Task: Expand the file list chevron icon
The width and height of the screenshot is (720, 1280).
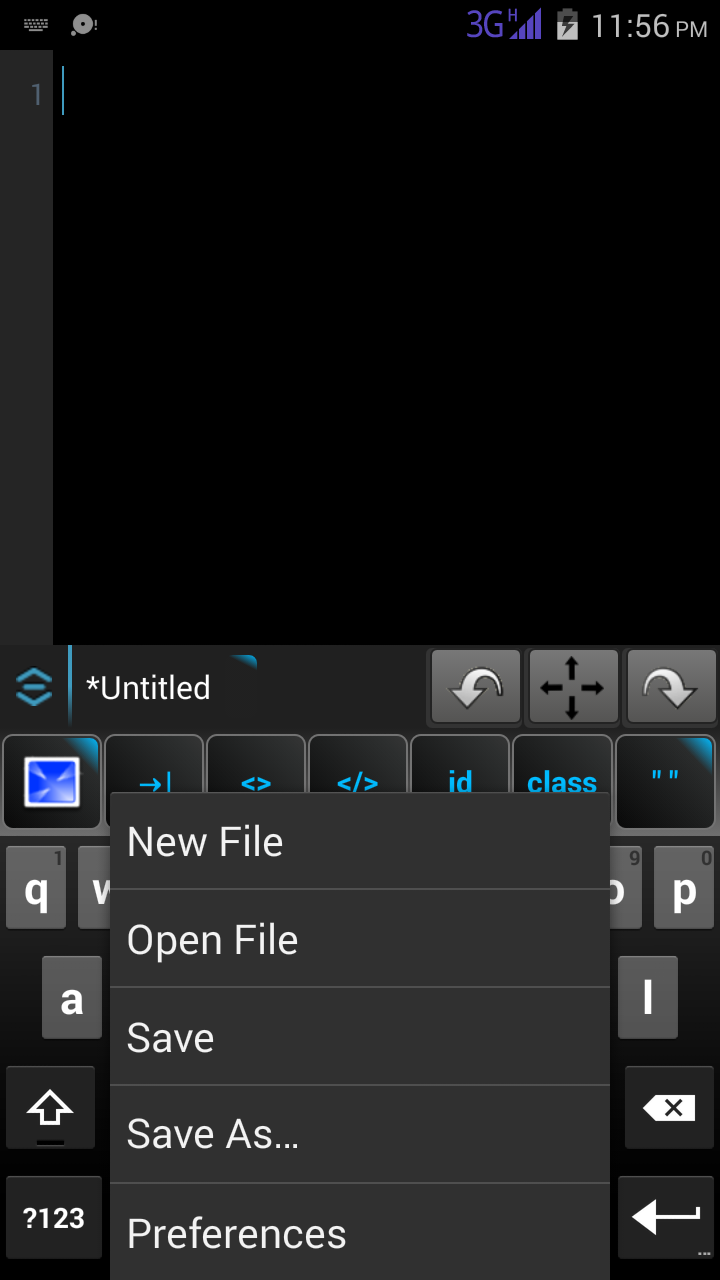Action: (33, 687)
